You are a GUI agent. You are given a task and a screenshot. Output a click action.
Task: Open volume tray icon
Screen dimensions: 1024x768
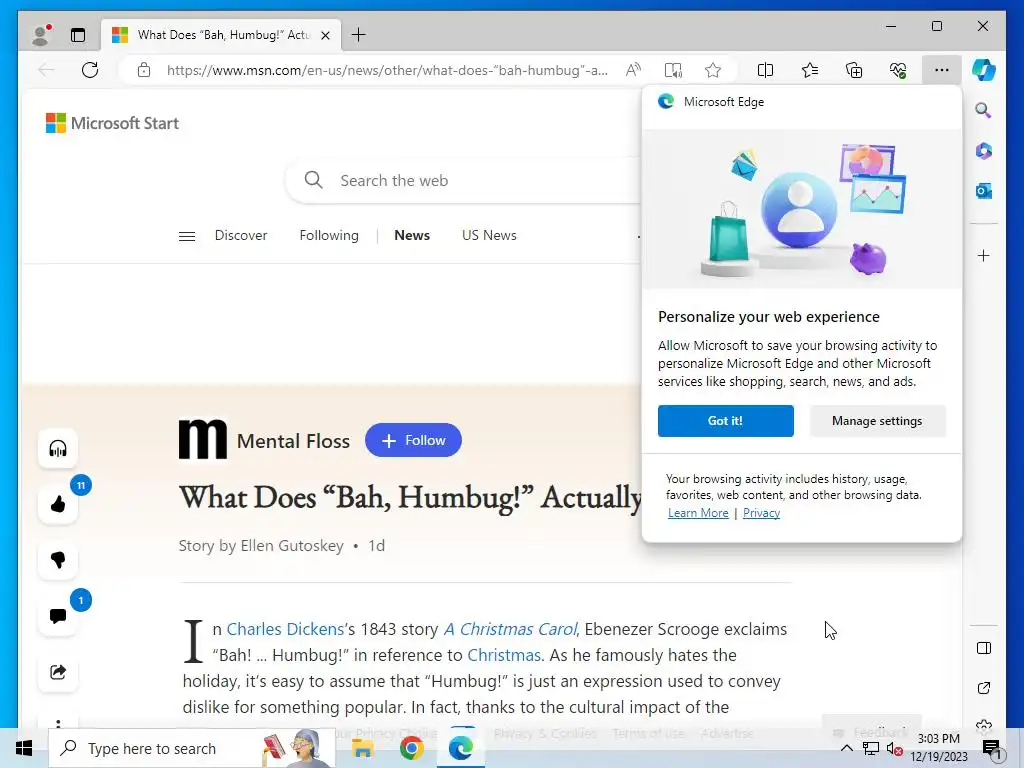(895, 749)
